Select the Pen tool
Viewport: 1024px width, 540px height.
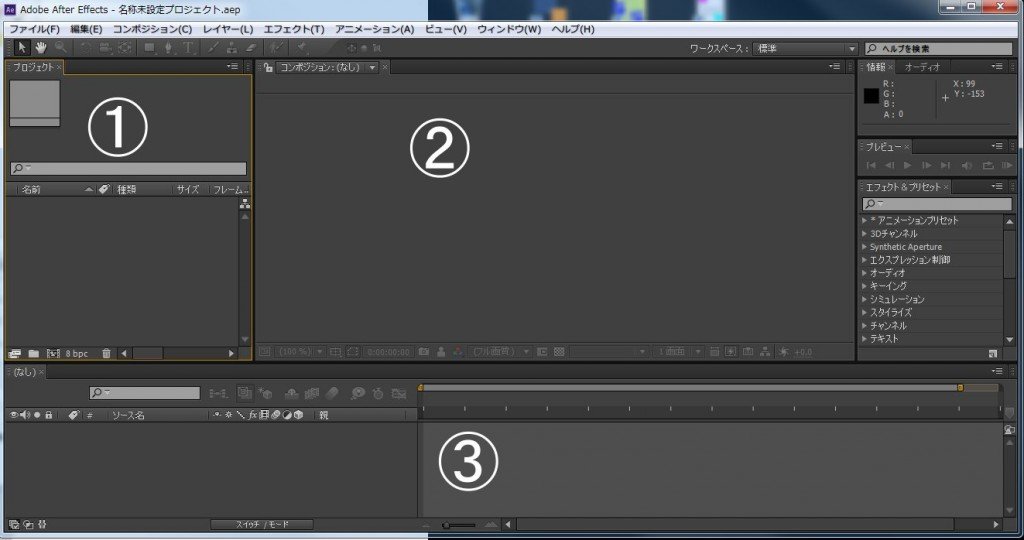[168, 48]
